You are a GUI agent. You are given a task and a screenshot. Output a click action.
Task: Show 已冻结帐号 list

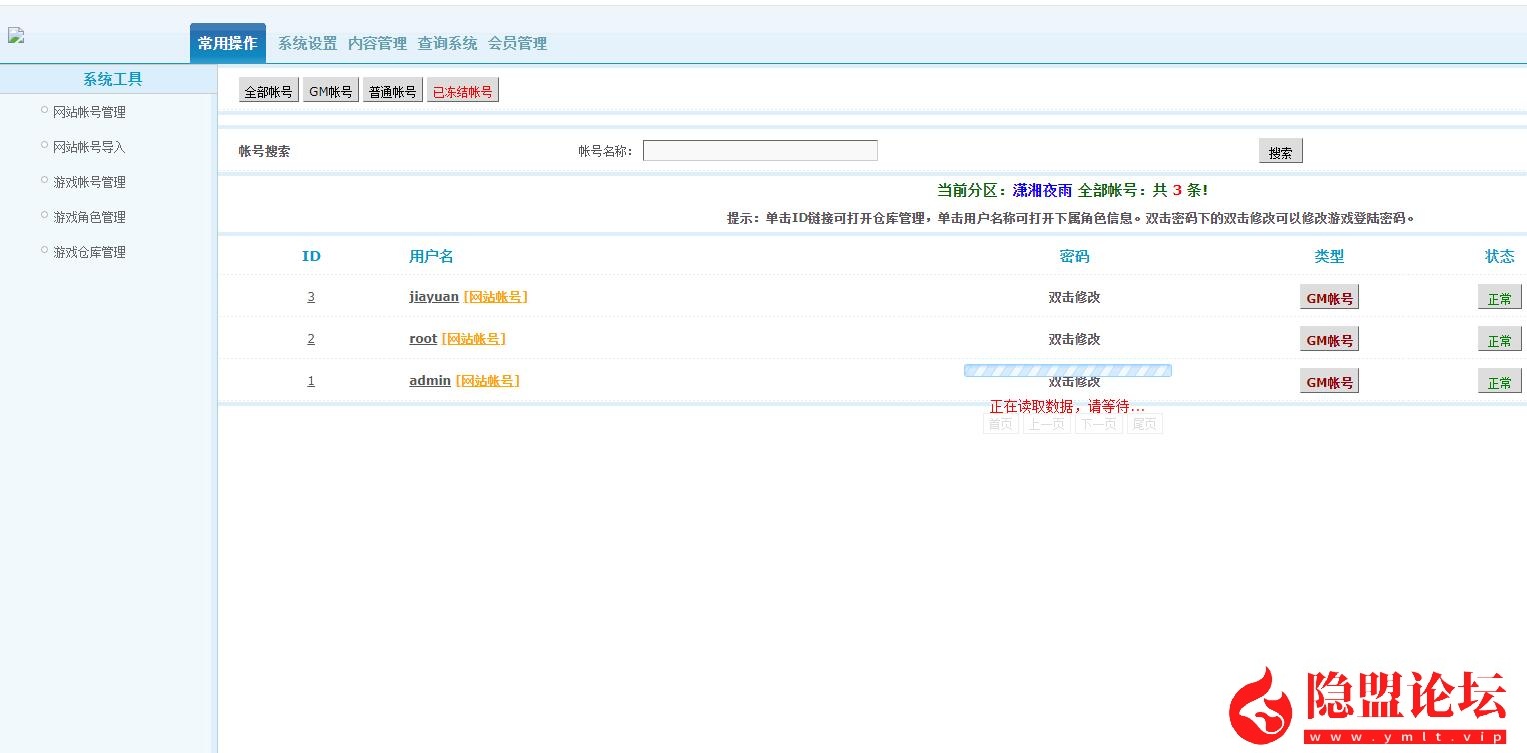[x=463, y=91]
